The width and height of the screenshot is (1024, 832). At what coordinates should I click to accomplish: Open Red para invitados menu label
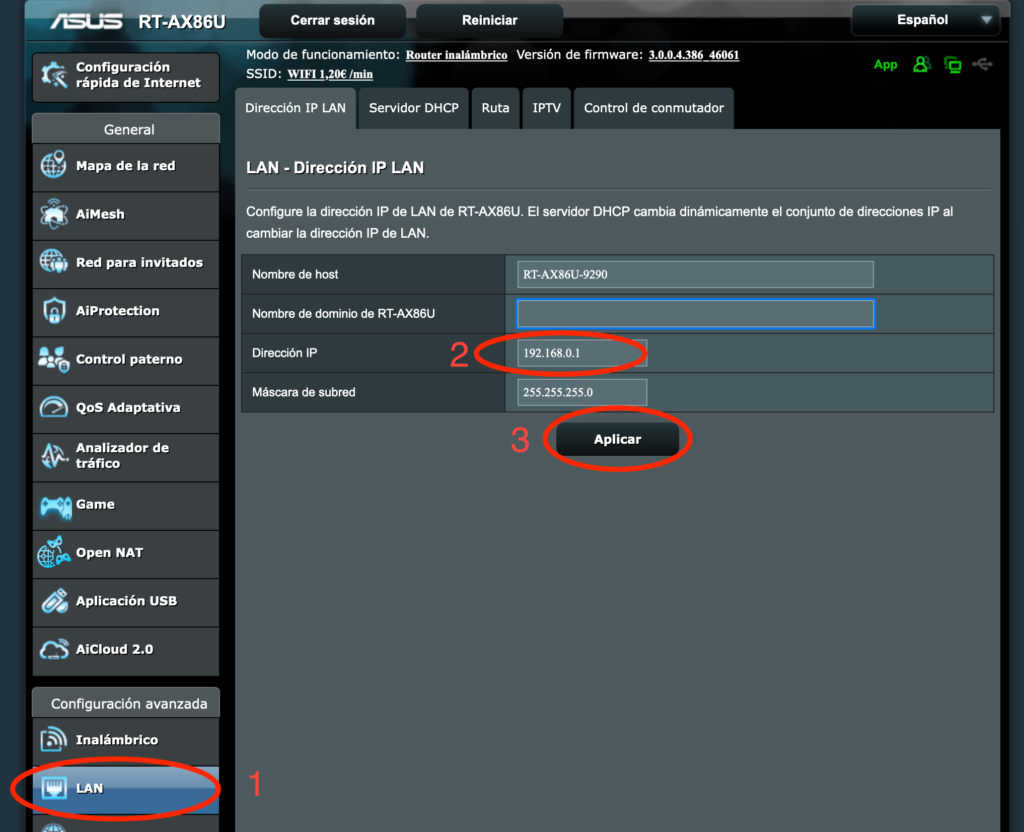[139, 263]
